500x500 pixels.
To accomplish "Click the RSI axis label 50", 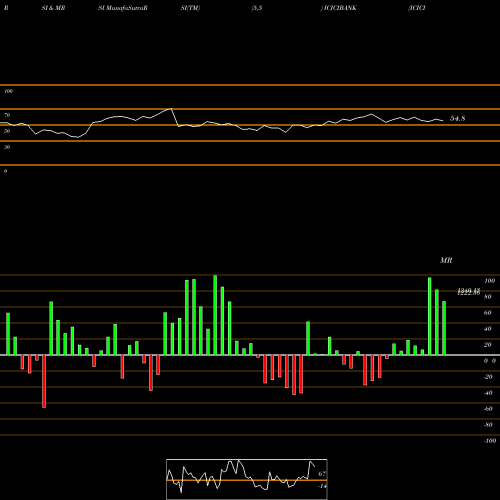I will (7, 131).
